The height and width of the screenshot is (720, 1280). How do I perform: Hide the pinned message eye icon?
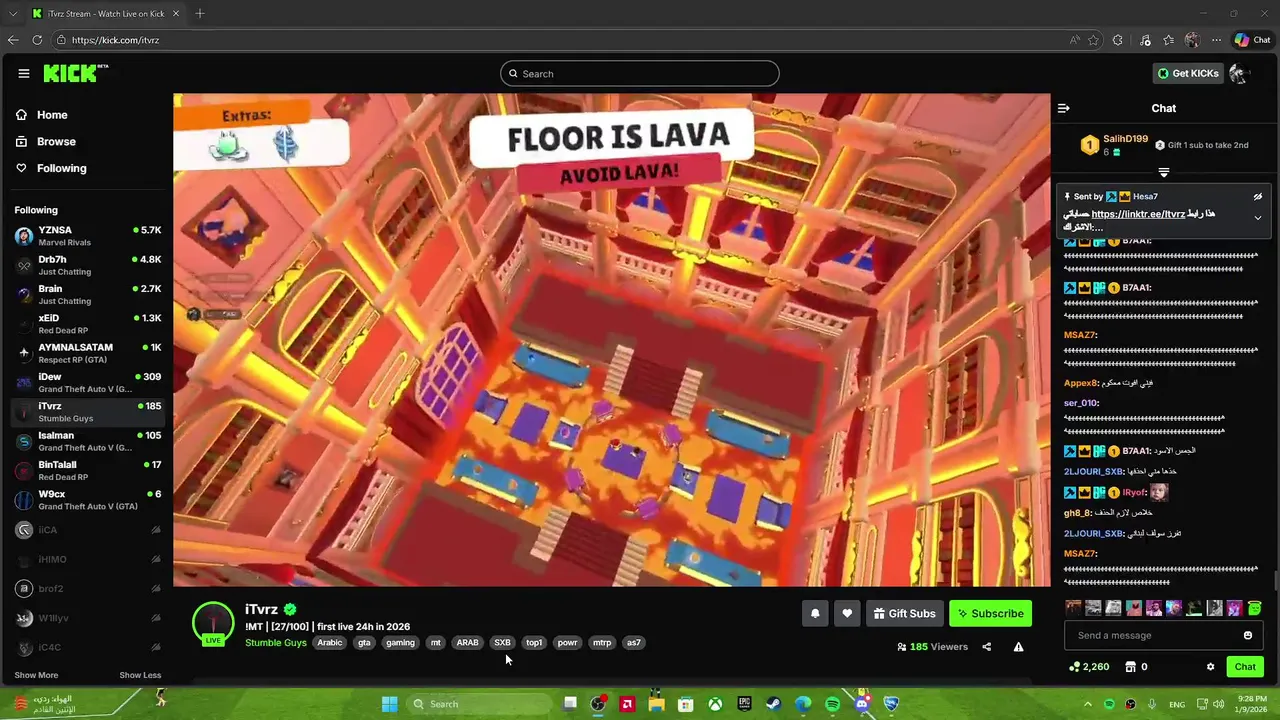click(1258, 197)
